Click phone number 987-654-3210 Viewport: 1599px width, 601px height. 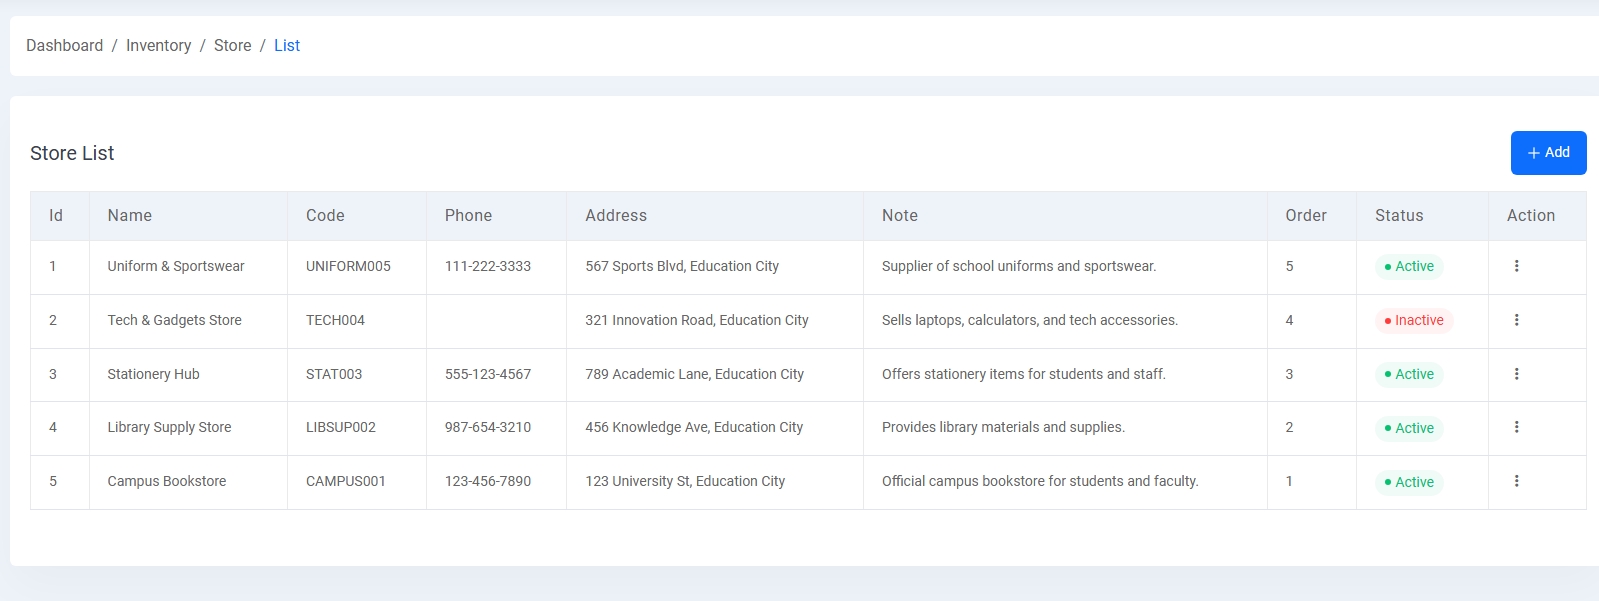(487, 427)
